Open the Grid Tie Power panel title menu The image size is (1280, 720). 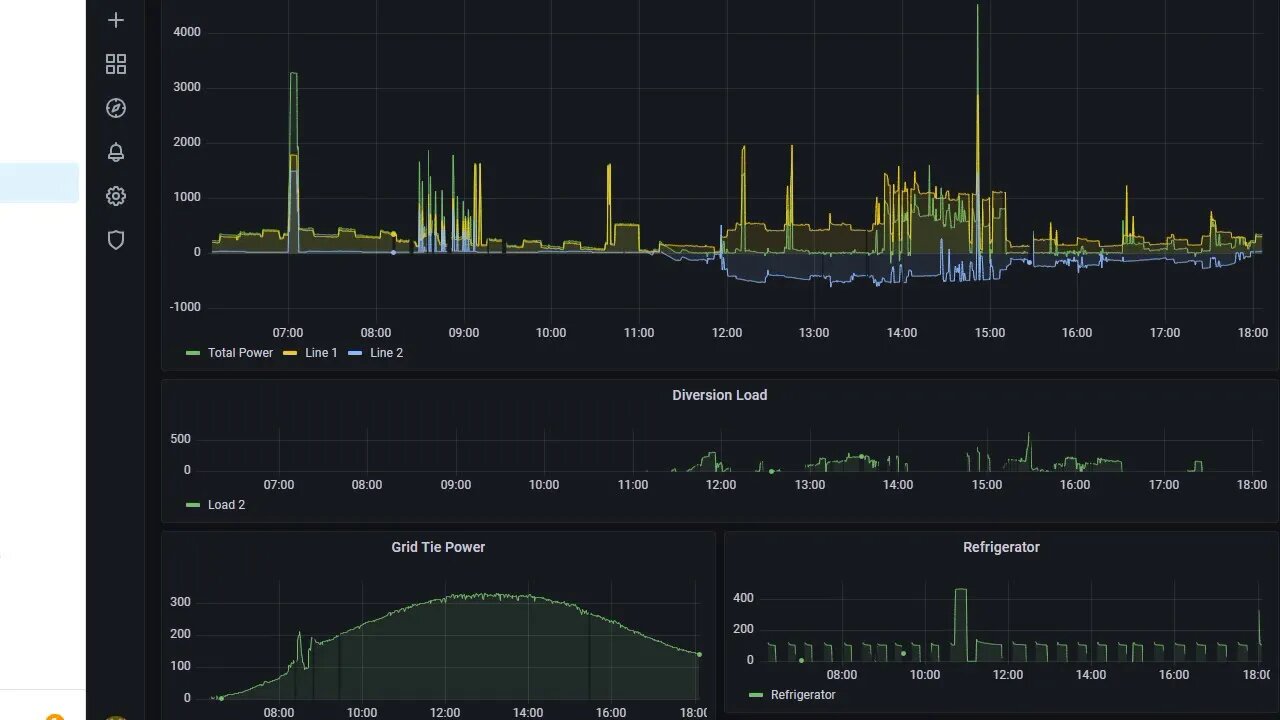(x=438, y=547)
